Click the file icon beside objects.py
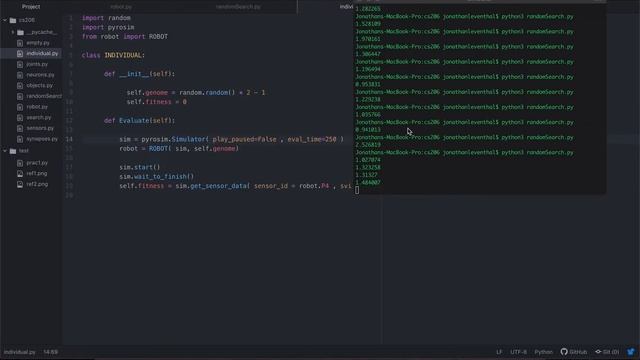 point(20,85)
